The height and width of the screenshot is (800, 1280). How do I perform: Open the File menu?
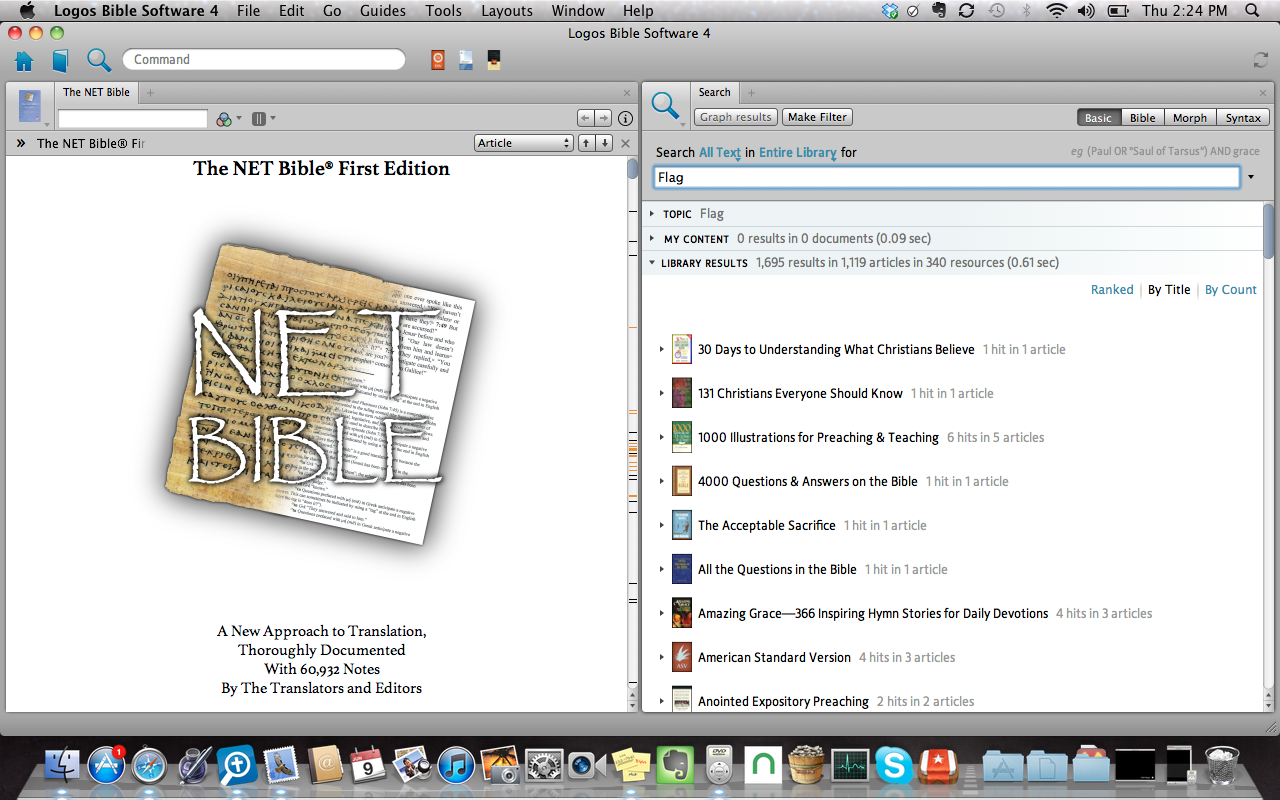click(248, 11)
